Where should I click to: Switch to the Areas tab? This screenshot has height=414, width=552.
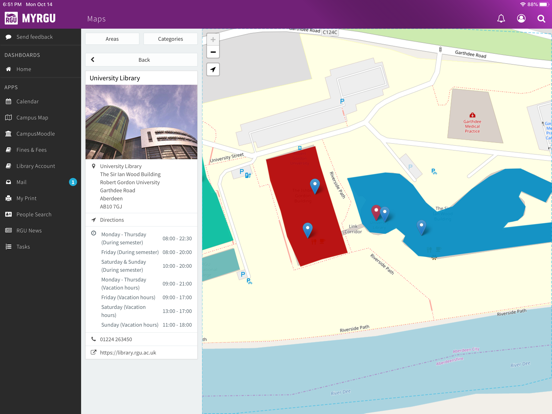pyautogui.click(x=112, y=39)
